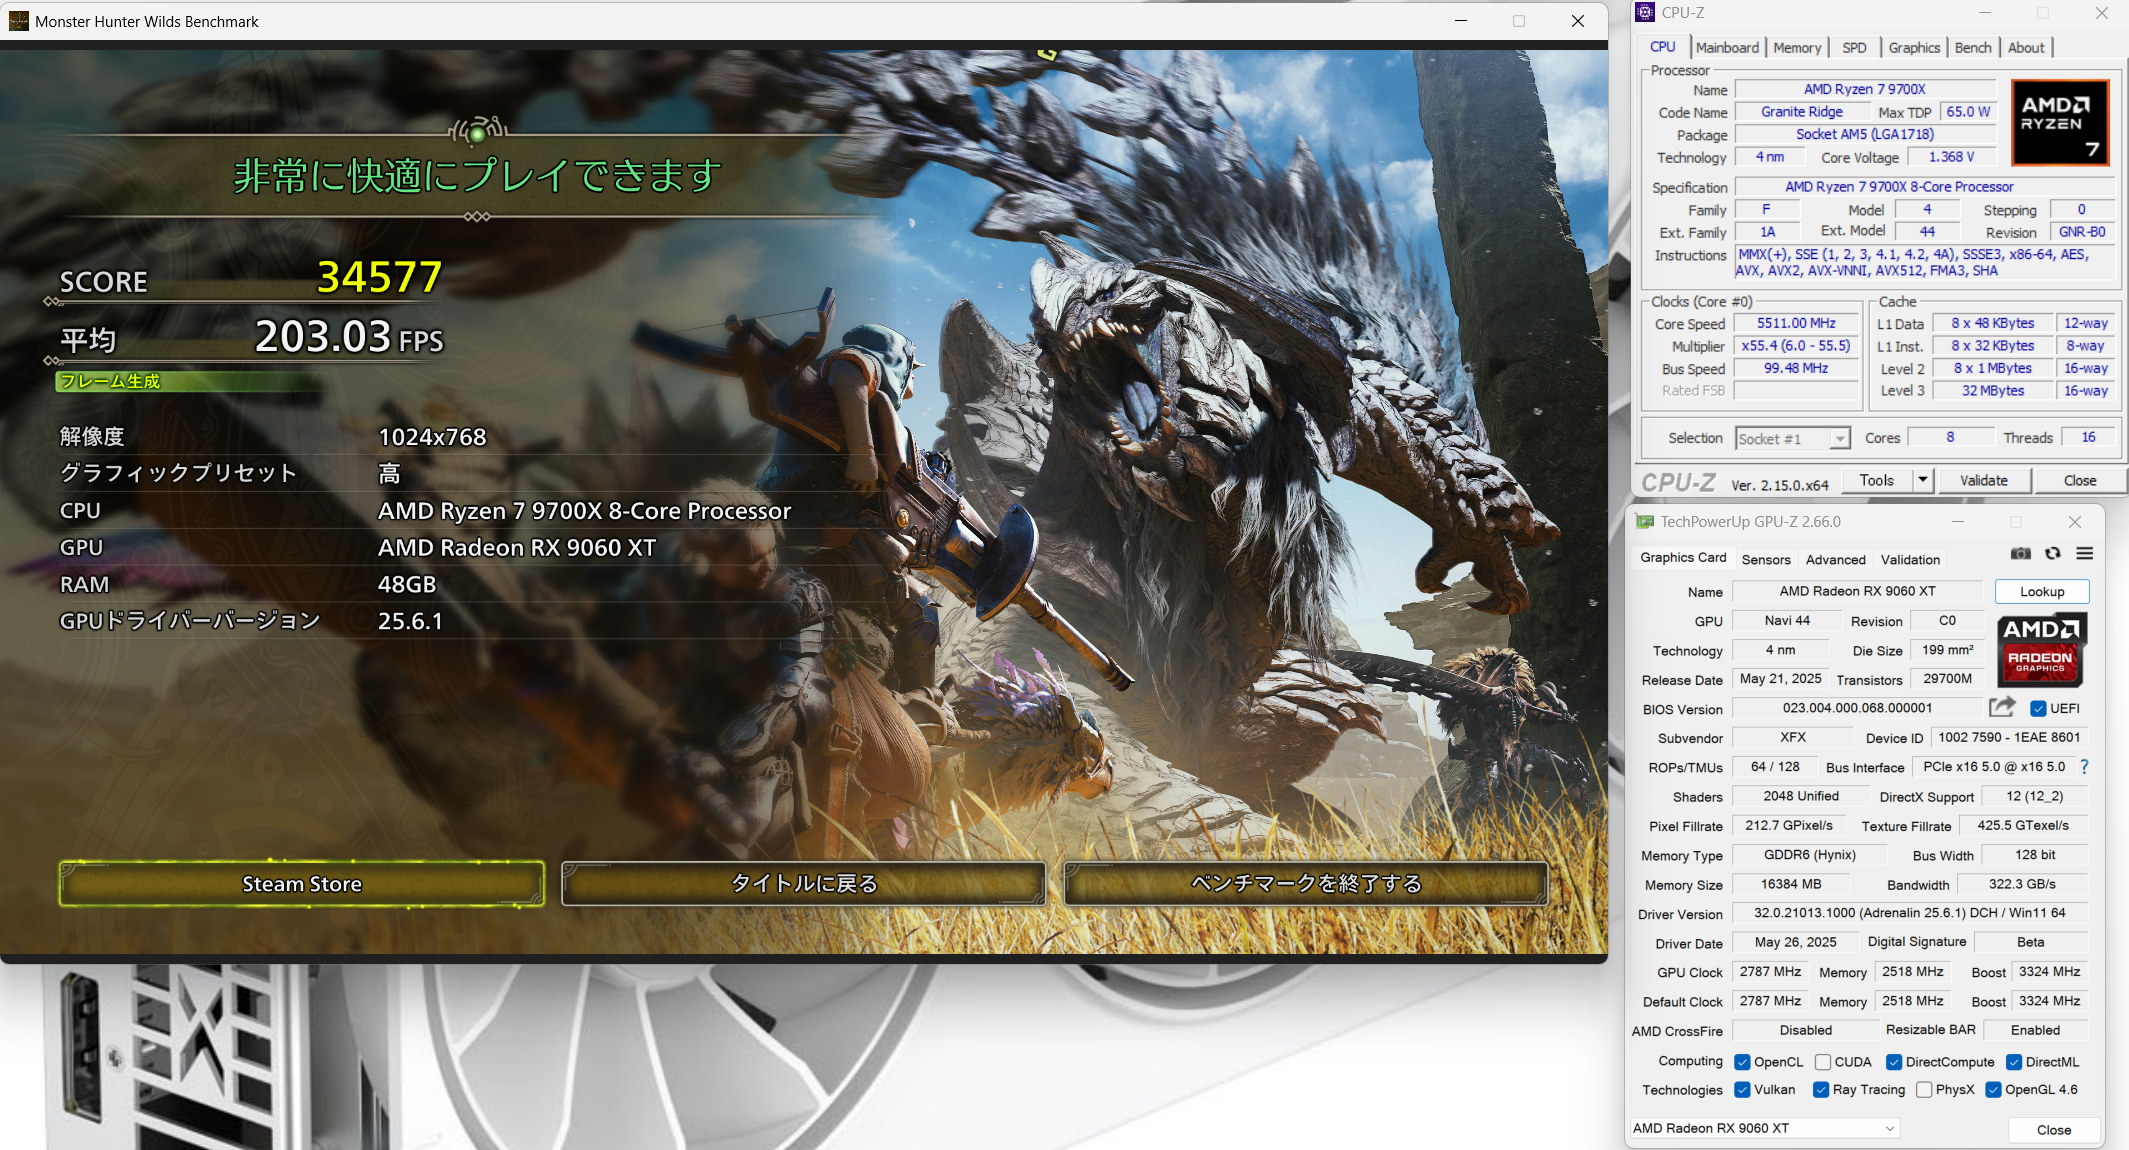Toggle the PhysX checkbox

click(x=1924, y=1090)
